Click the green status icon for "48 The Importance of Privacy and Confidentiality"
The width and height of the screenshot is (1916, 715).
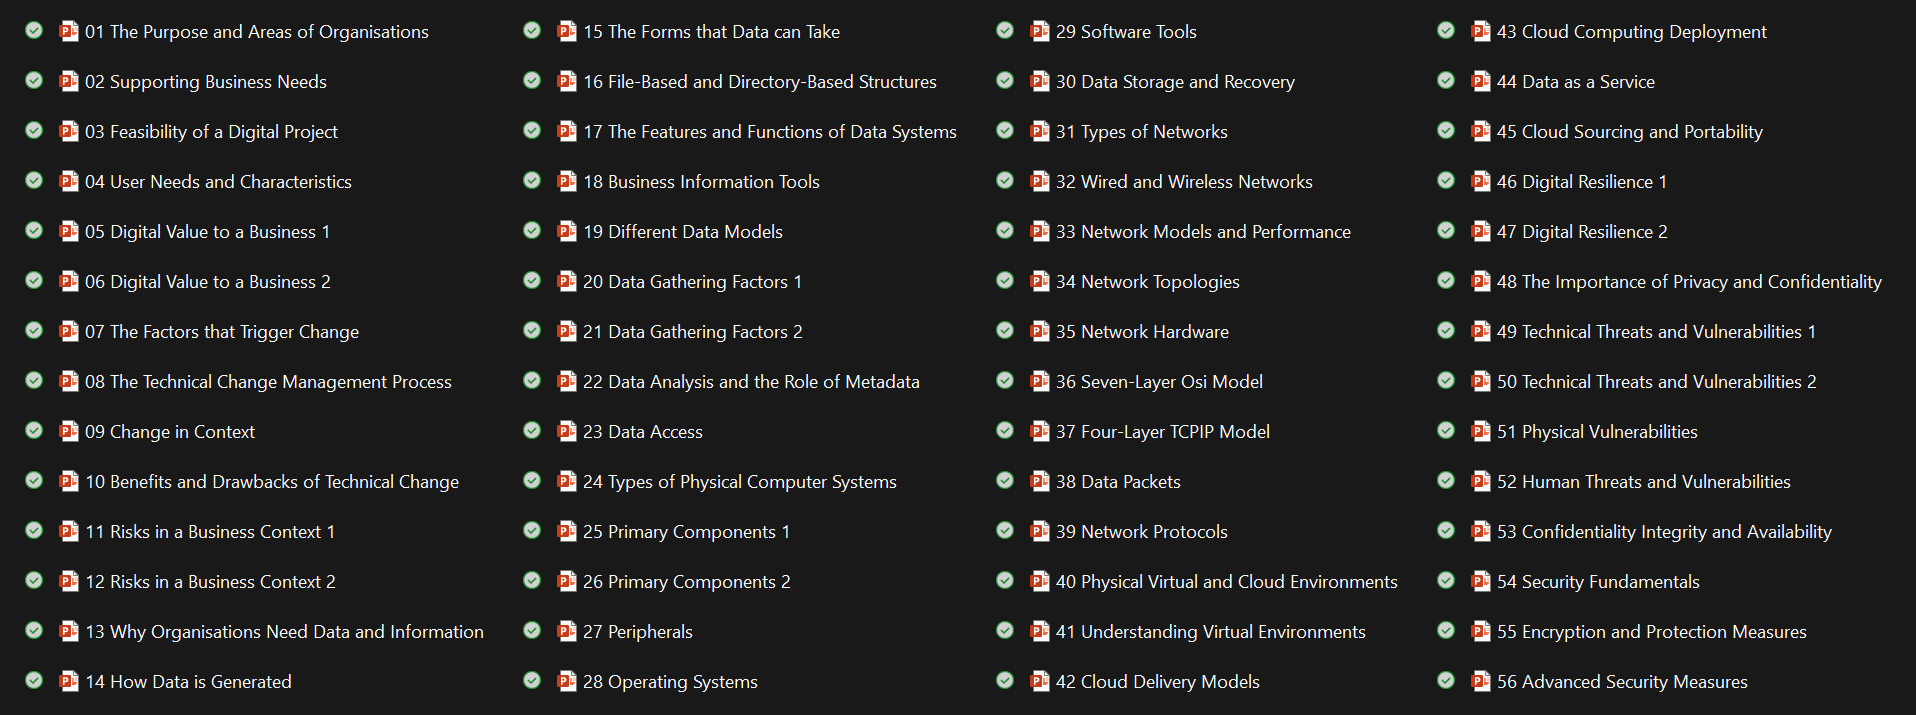[1446, 281]
